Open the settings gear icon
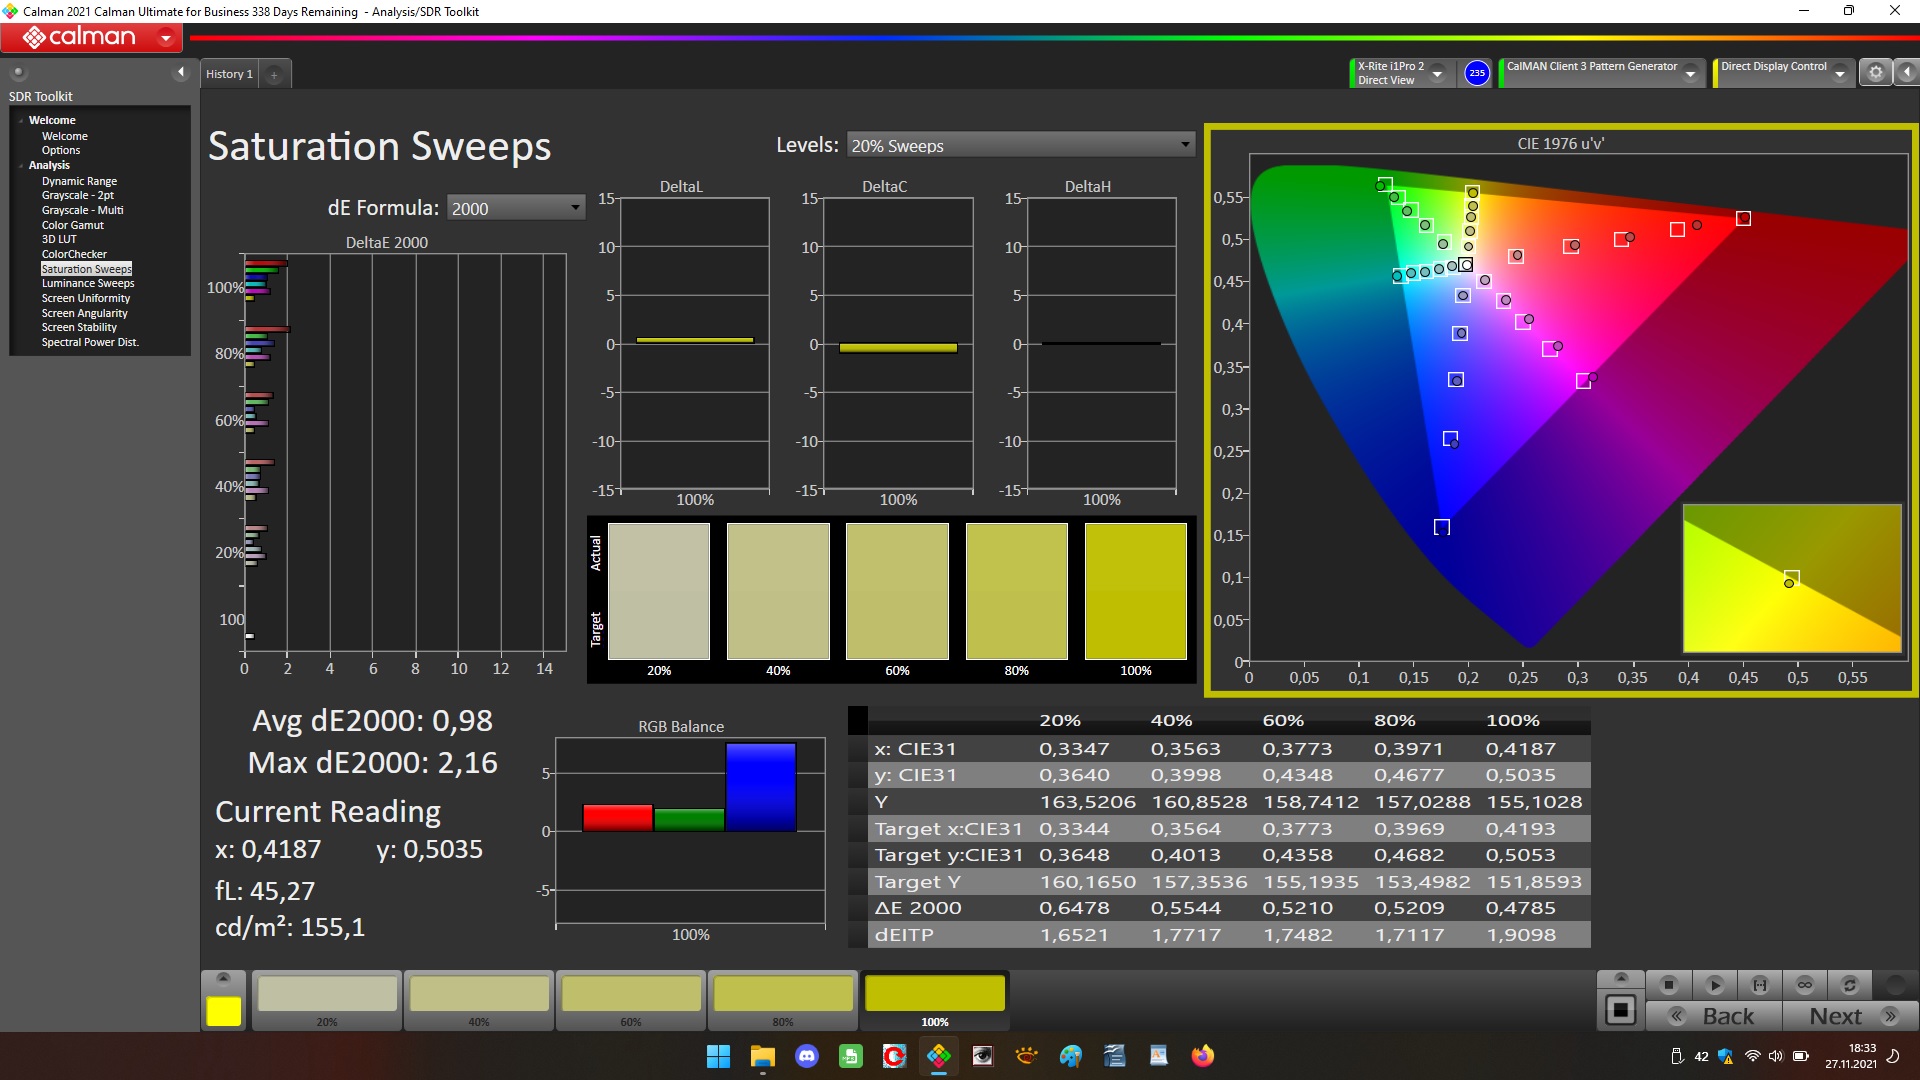Viewport: 1920px width, 1080px height. (1876, 73)
